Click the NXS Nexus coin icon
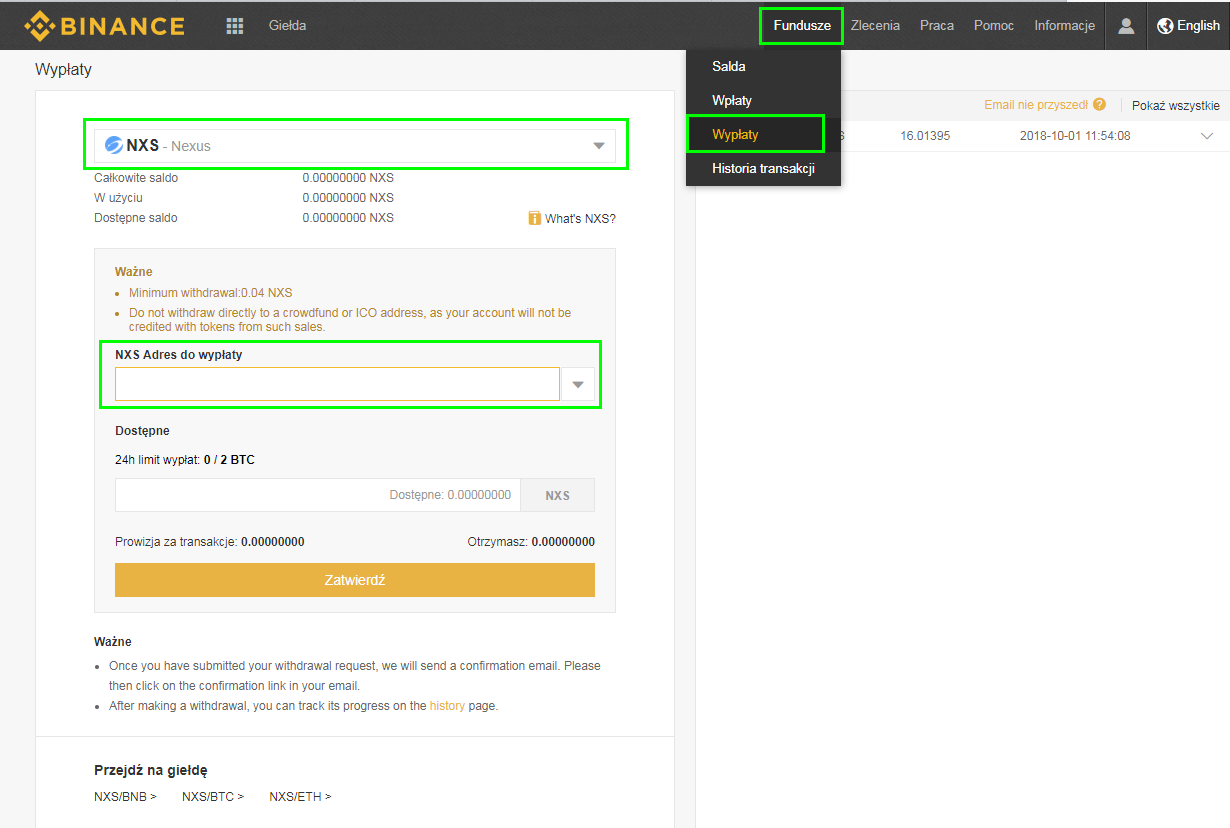1230x828 pixels. pos(114,146)
